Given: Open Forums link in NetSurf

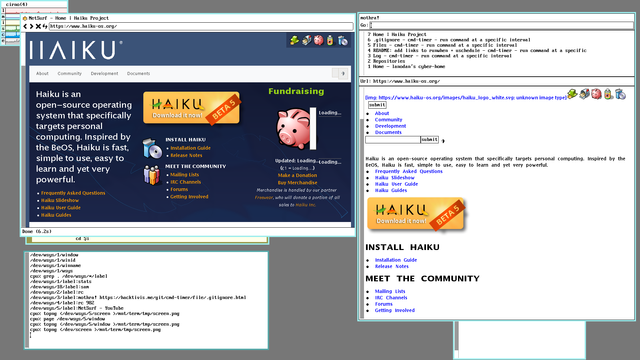Looking at the screenshot, I should click(179, 189).
